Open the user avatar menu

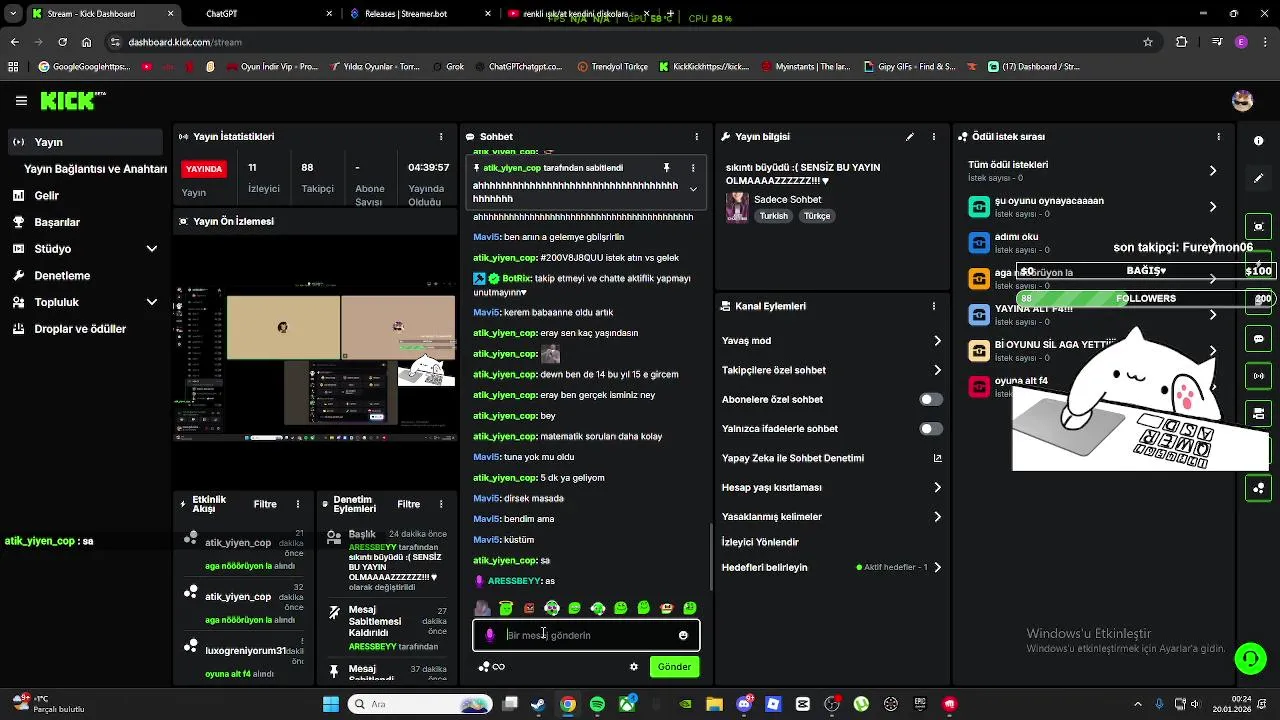click(x=1243, y=101)
